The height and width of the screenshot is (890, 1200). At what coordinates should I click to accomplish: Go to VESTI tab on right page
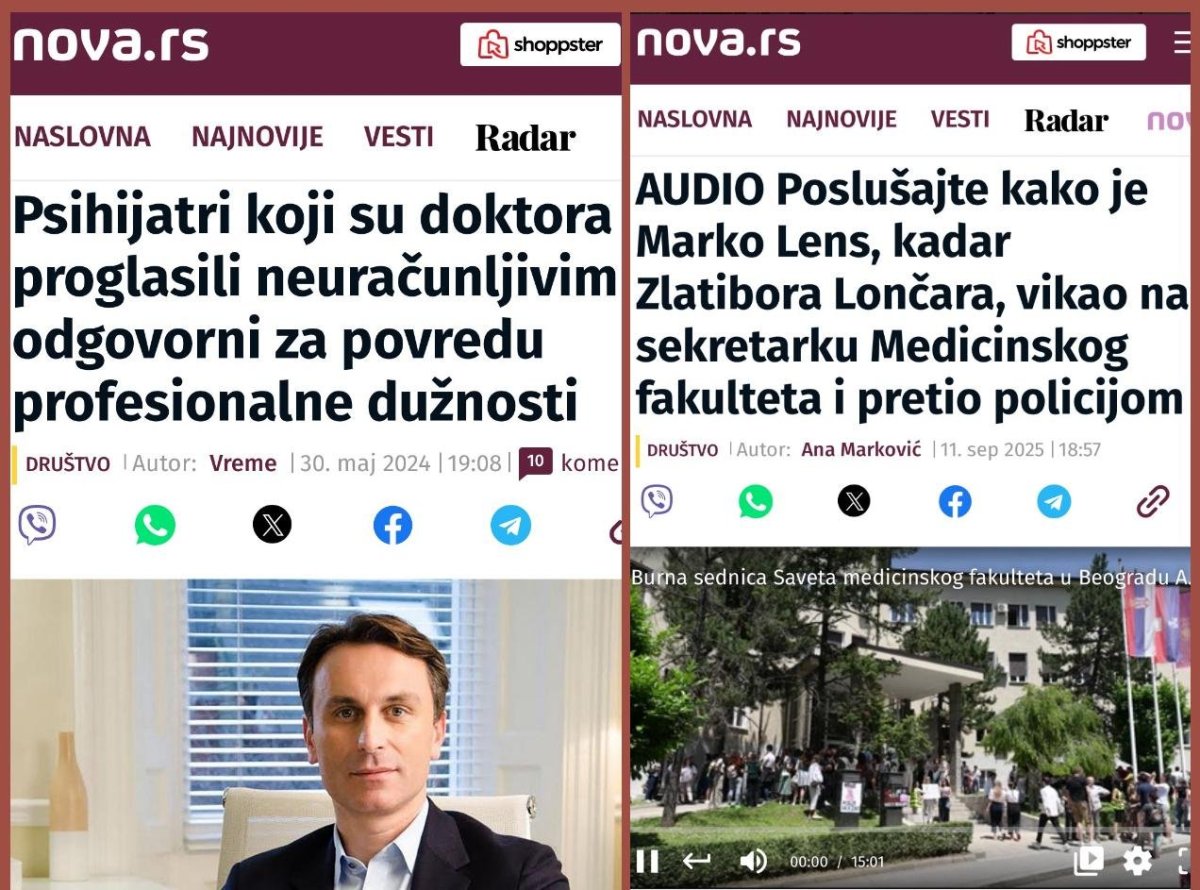click(x=960, y=120)
